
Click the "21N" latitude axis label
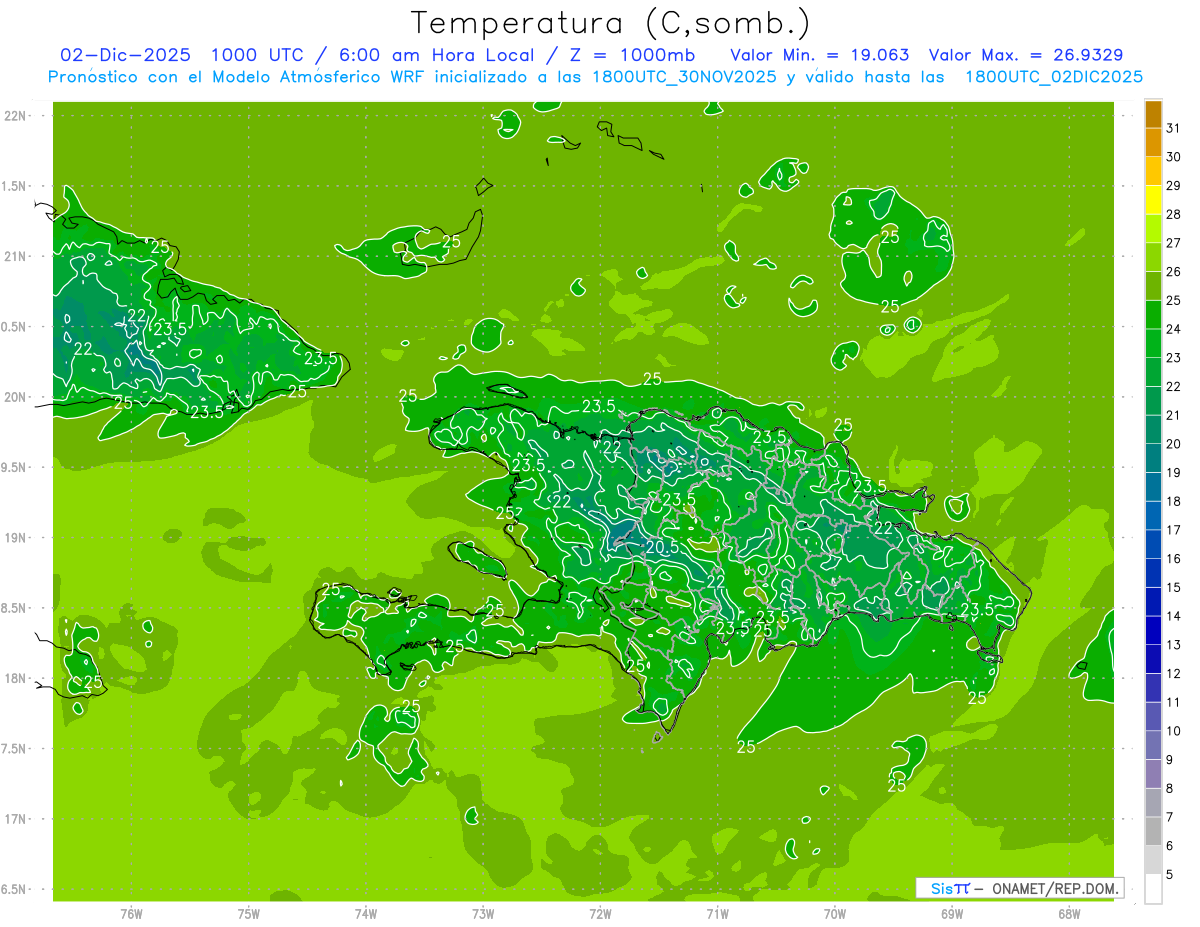pos(15,257)
